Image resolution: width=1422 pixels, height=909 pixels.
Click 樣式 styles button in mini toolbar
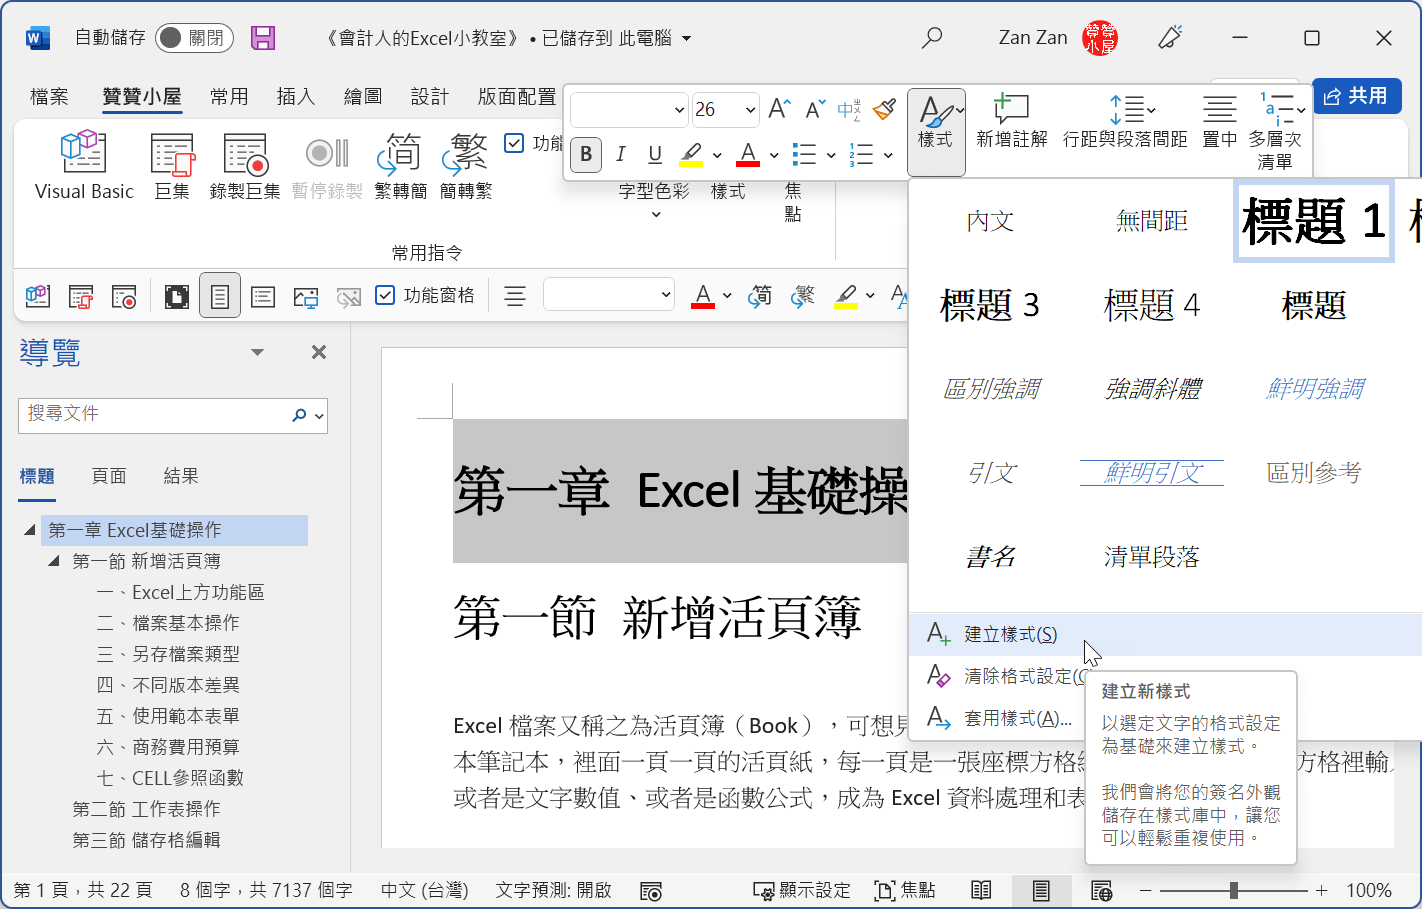click(936, 132)
